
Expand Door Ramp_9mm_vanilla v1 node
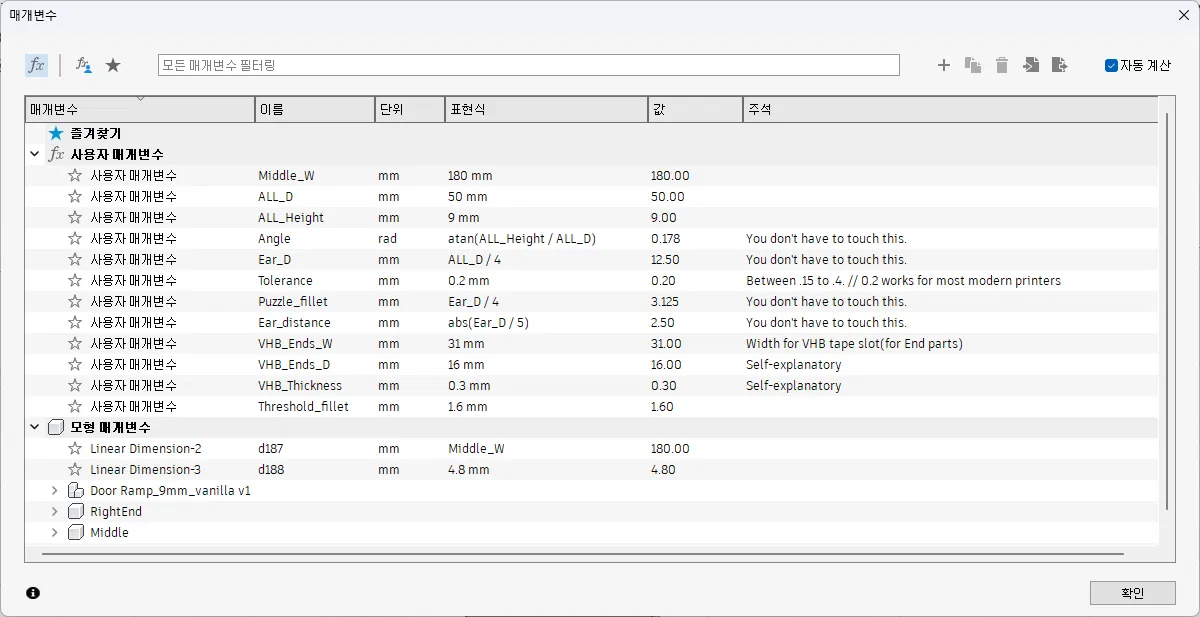55,491
